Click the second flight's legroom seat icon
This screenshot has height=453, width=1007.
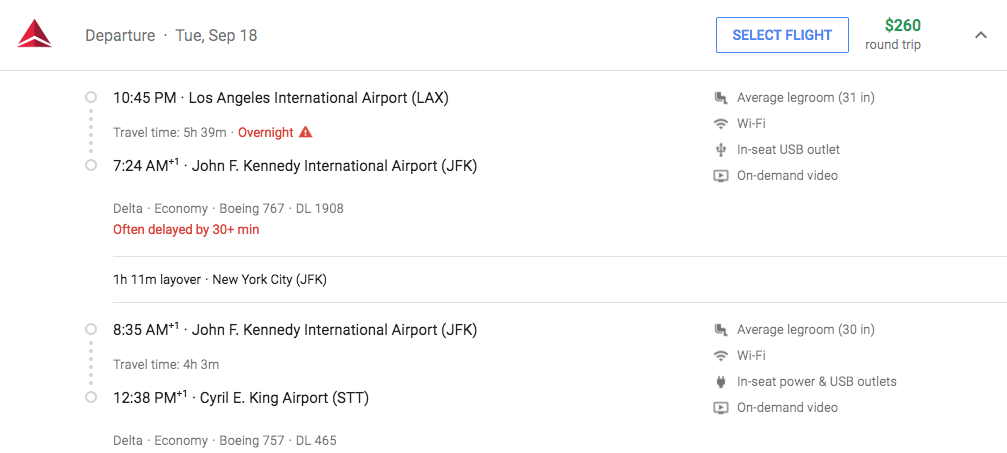(x=720, y=330)
